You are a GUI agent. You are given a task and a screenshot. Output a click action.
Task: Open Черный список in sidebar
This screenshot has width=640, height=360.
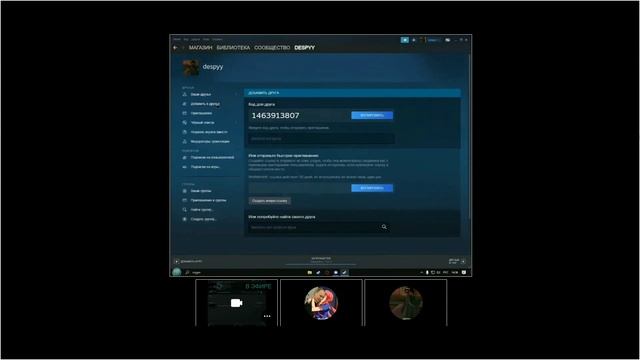[202, 122]
